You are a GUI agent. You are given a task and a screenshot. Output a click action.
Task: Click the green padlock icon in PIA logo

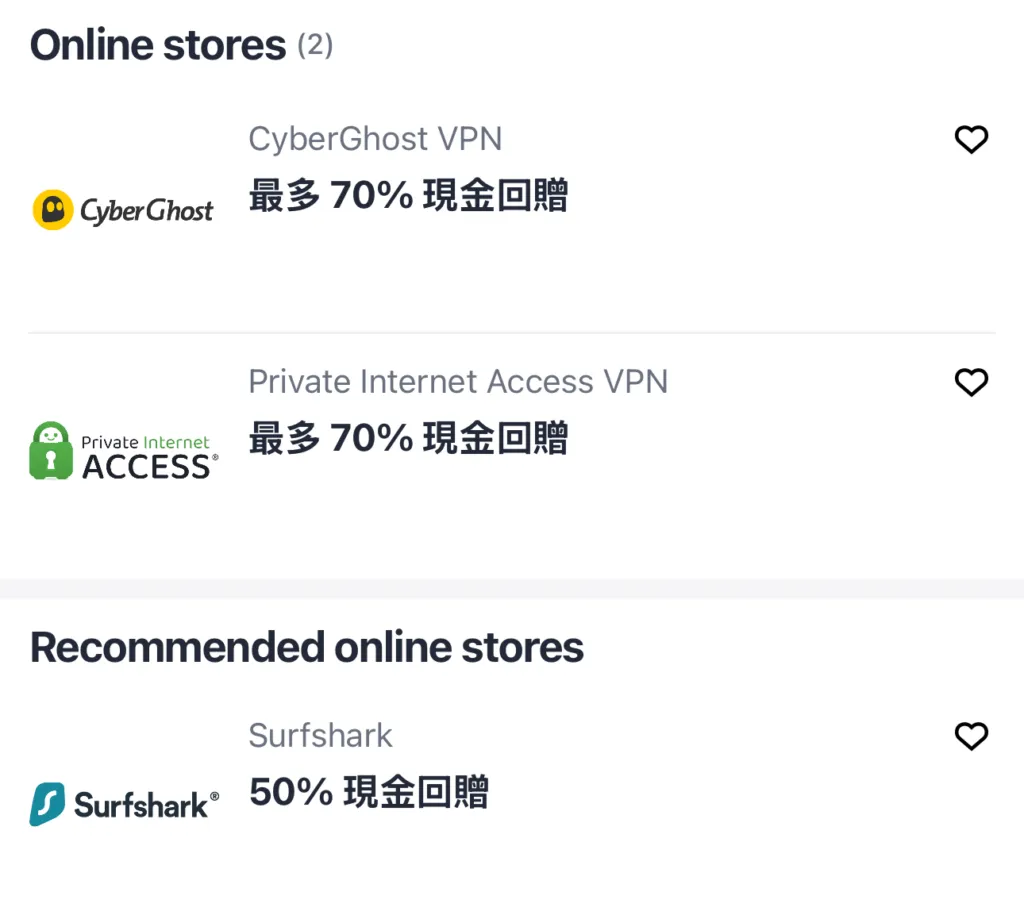coord(51,451)
